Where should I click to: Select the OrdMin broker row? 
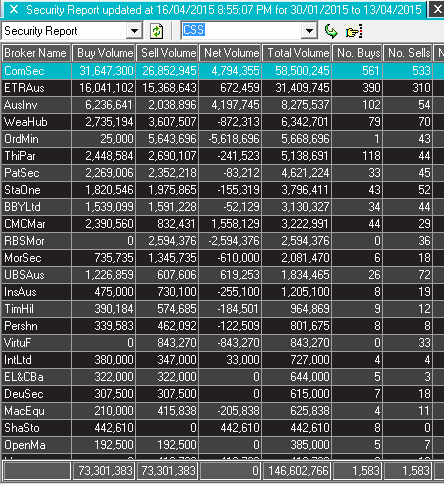(x=222, y=139)
